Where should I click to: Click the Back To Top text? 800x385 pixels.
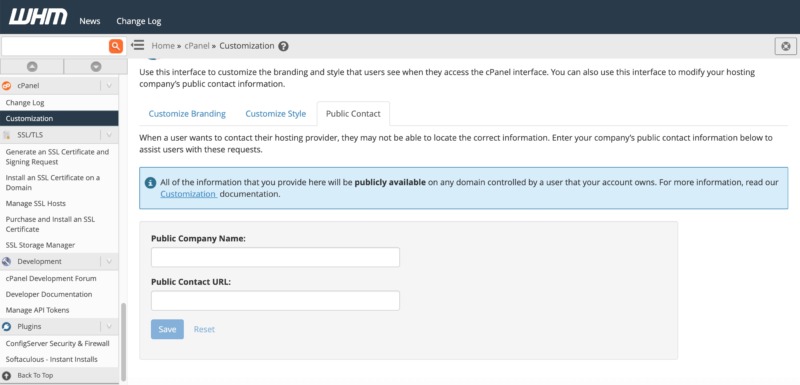[x=35, y=375]
